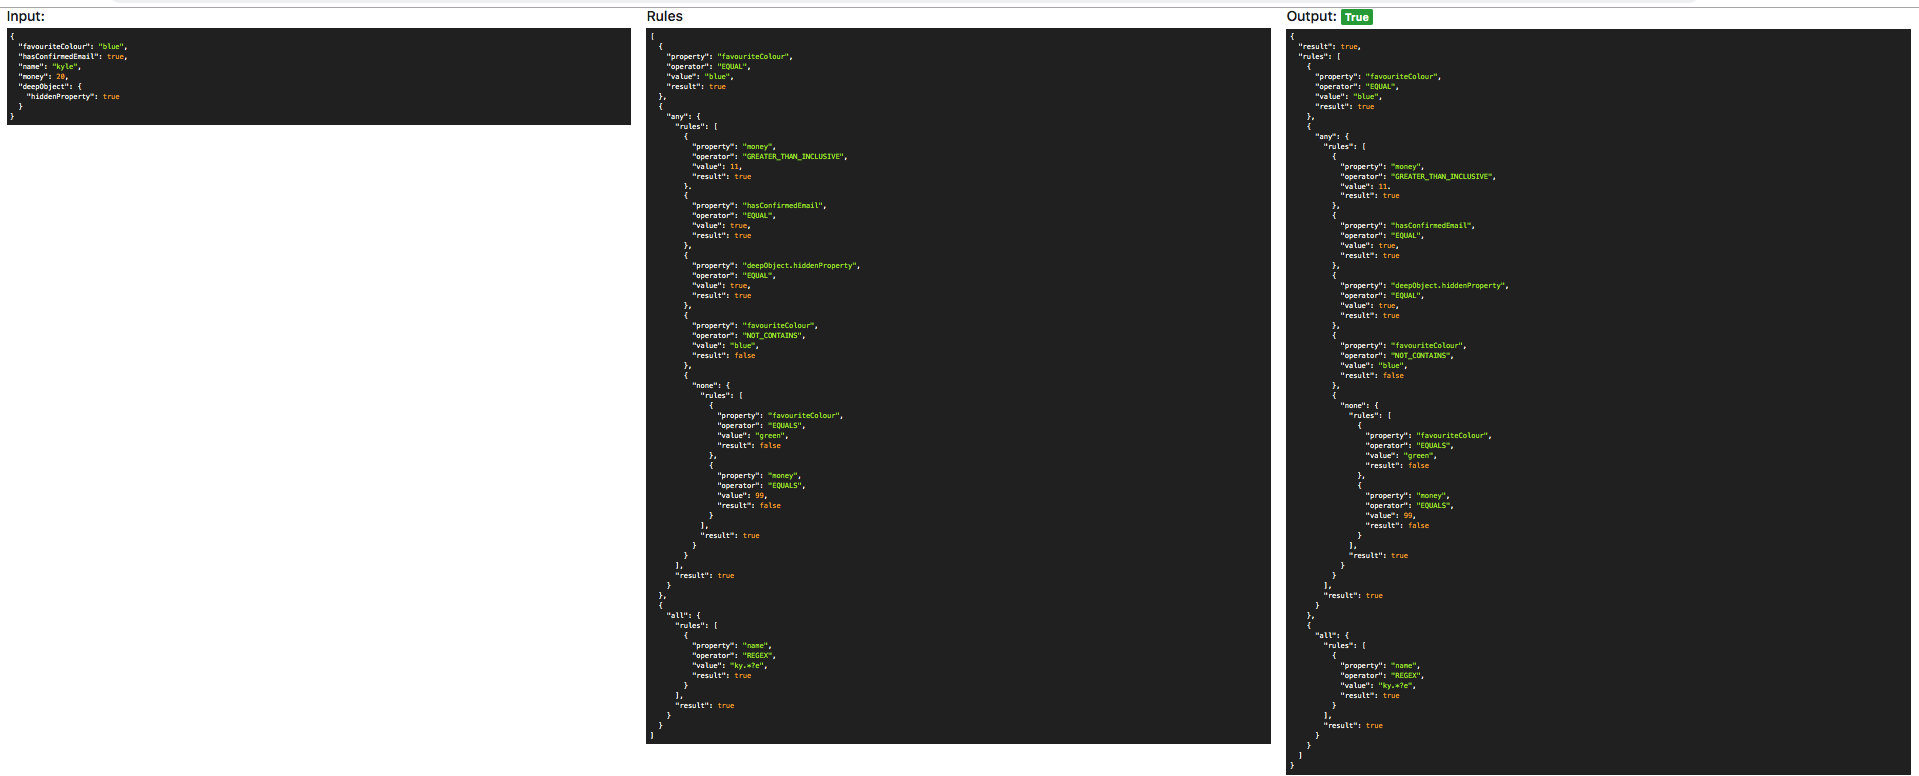Click the "value": 99 line in Output panel
Image resolution: width=1919 pixels, height=776 pixels.
(x=1391, y=516)
